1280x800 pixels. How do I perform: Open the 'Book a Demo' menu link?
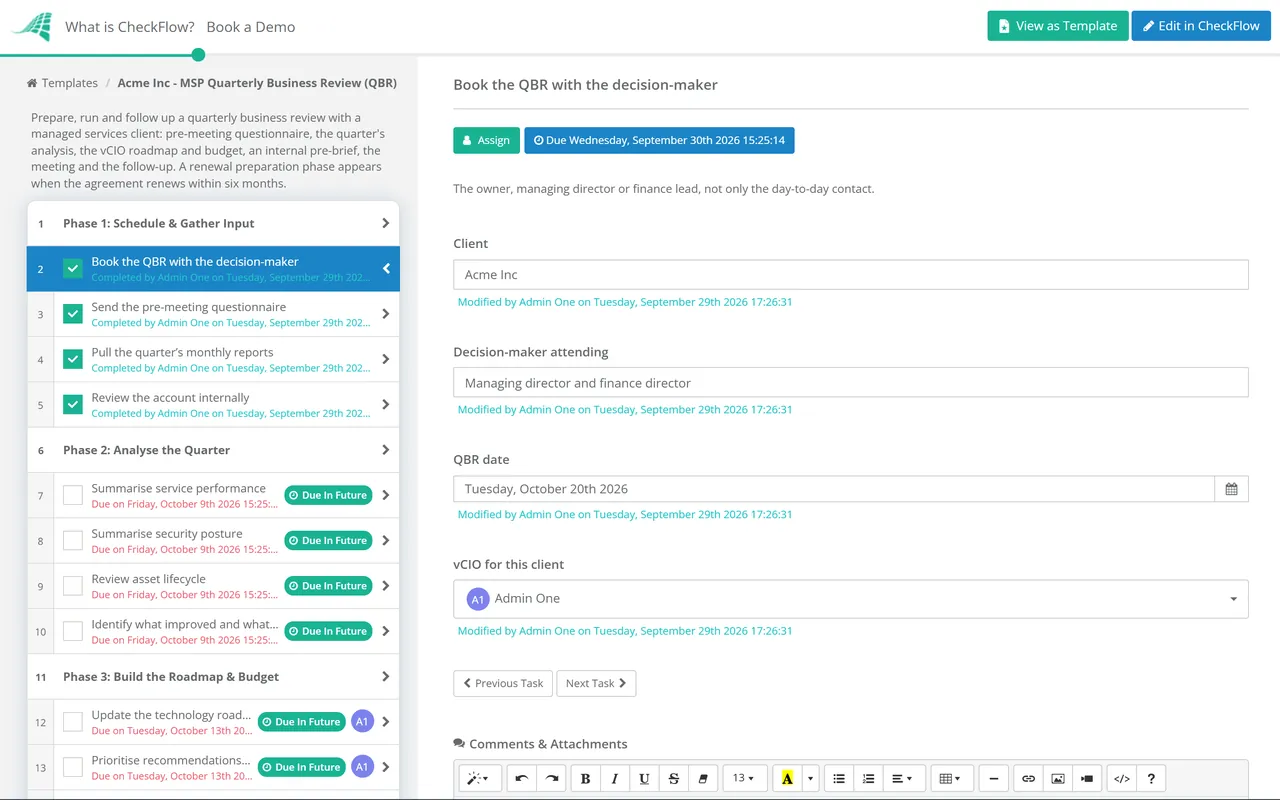pyautogui.click(x=251, y=27)
